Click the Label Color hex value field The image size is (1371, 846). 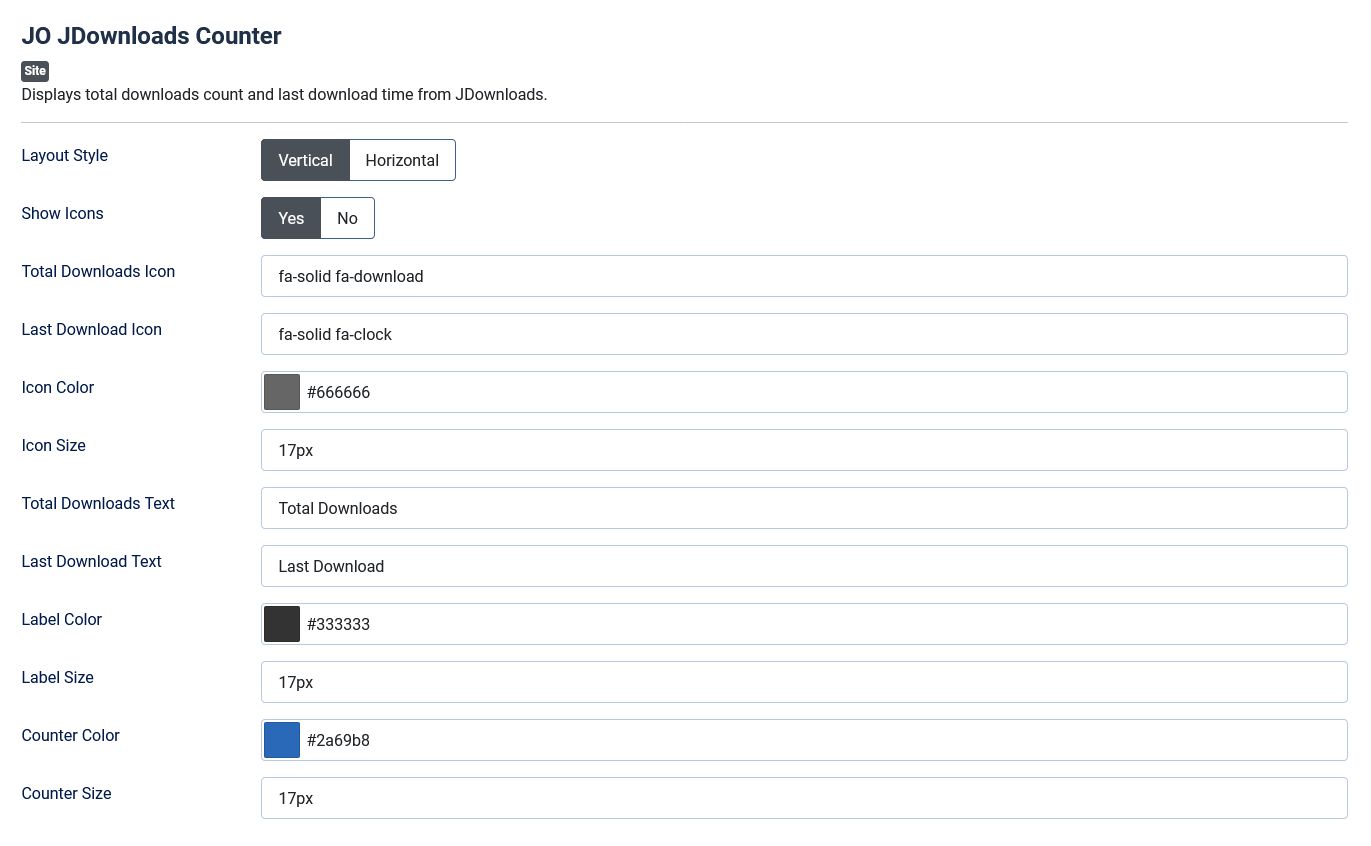click(x=823, y=624)
